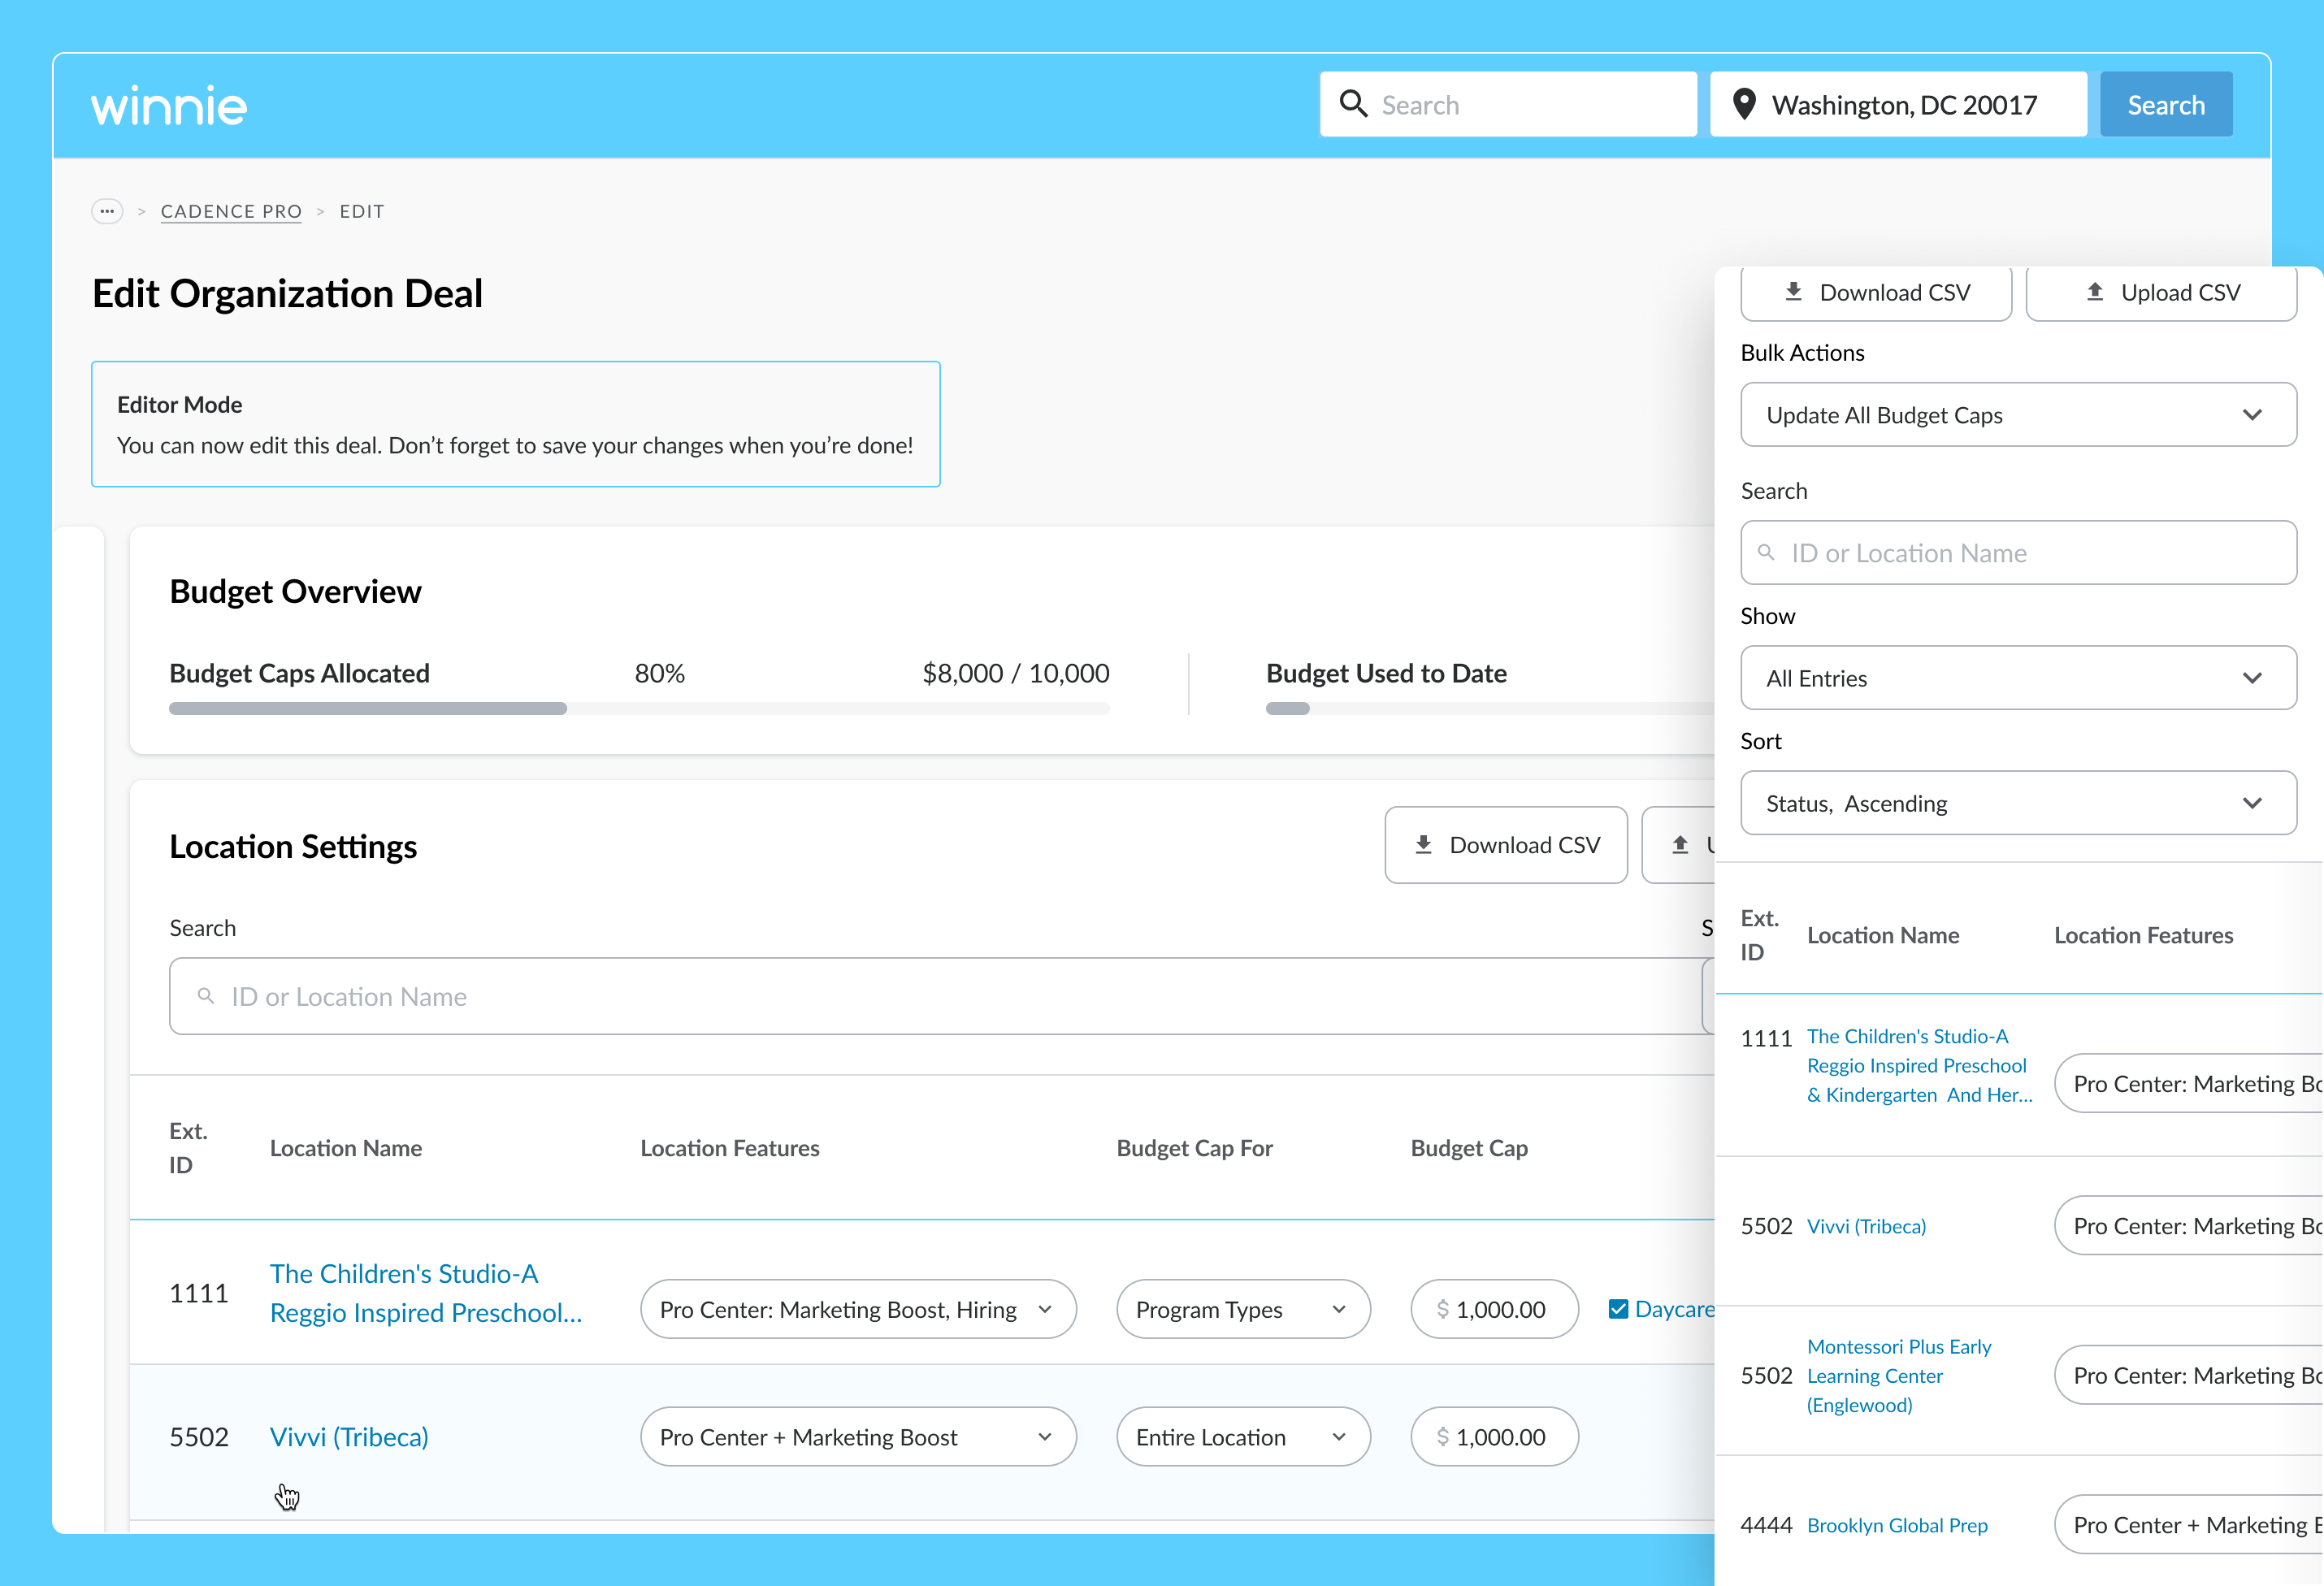
Task: Focus side panel ID or Location Name field
Action: (x=2018, y=552)
